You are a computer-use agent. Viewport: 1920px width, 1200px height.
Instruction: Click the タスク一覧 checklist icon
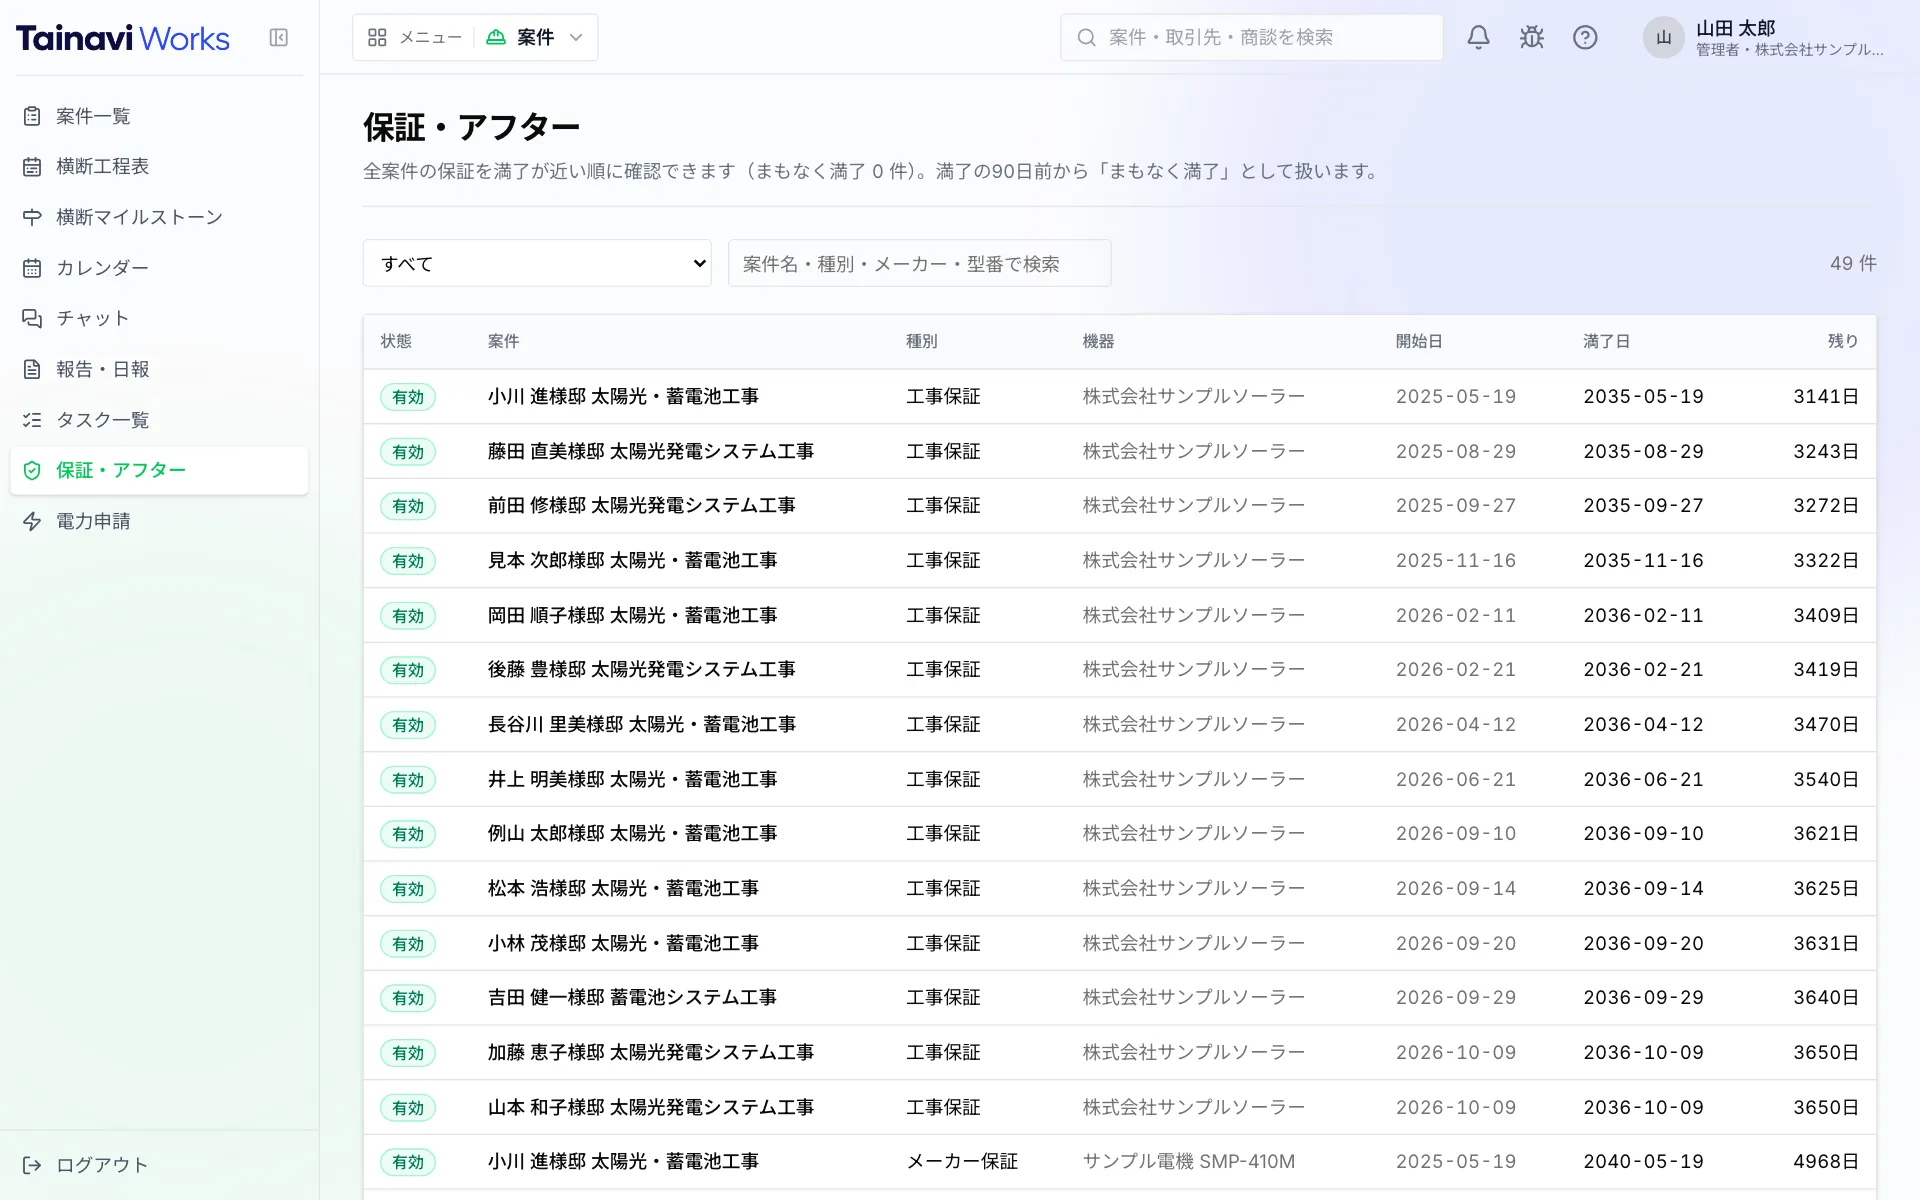click(32, 420)
